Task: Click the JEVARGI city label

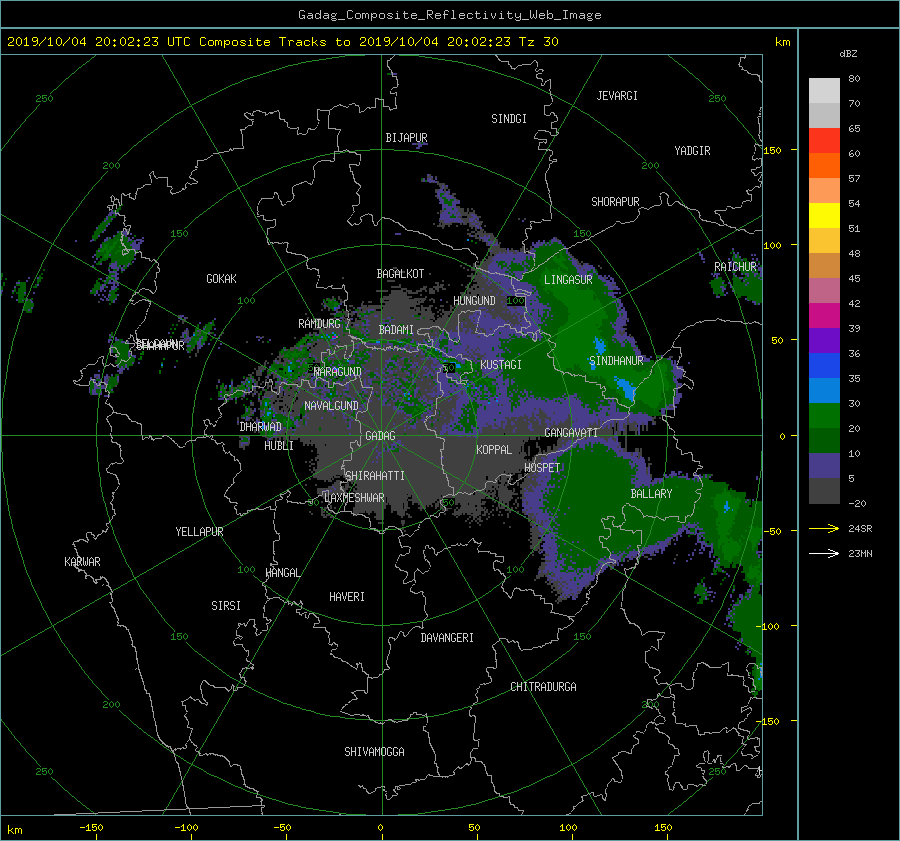Action: (617, 96)
